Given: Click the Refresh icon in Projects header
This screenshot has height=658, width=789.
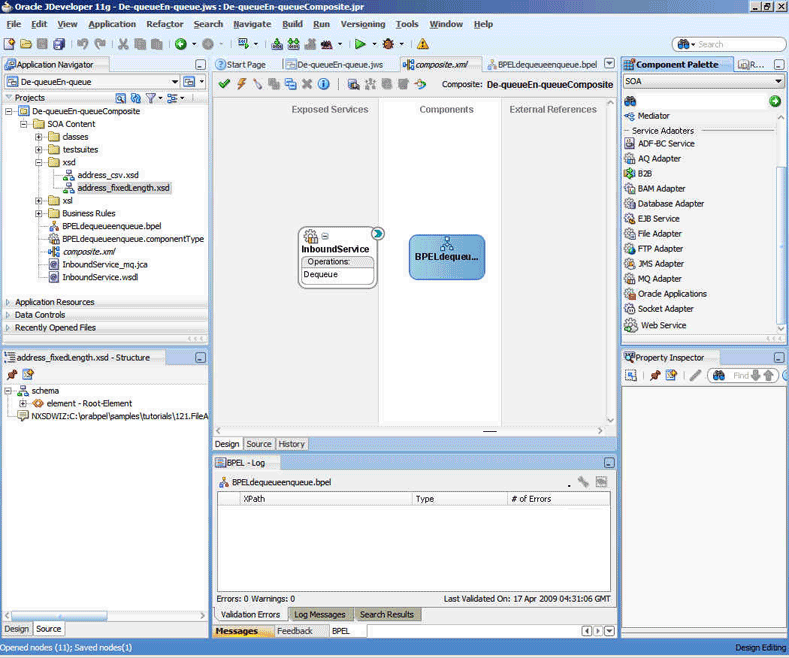Looking at the screenshot, I should (x=135, y=98).
